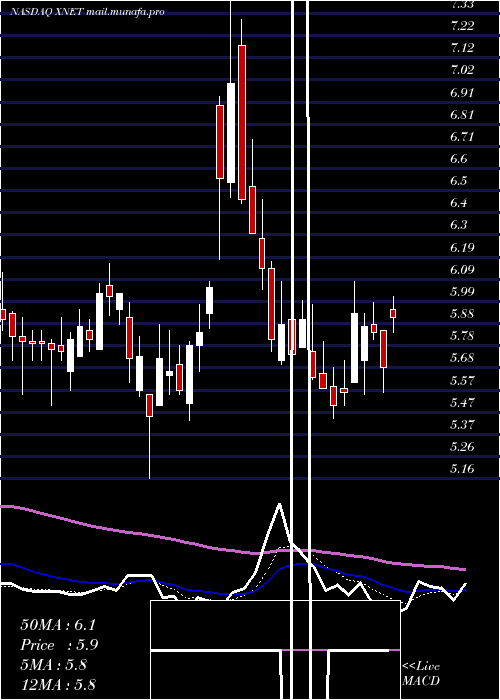The image size is (500, 700).
Task: Click the 5.37 price axis label
Action: pos(462,425)
